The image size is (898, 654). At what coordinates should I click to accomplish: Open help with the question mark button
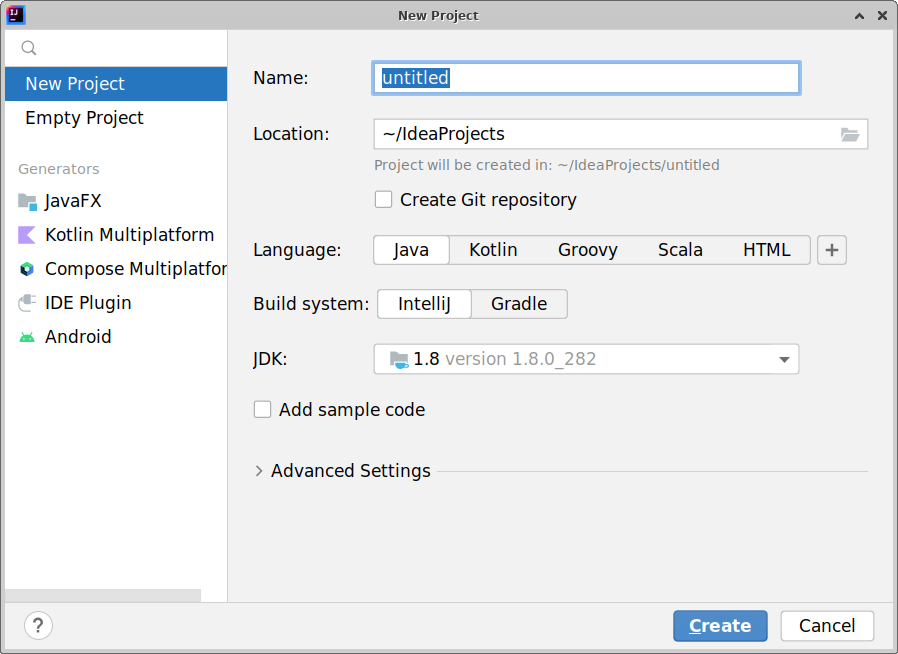coord(38,626)
